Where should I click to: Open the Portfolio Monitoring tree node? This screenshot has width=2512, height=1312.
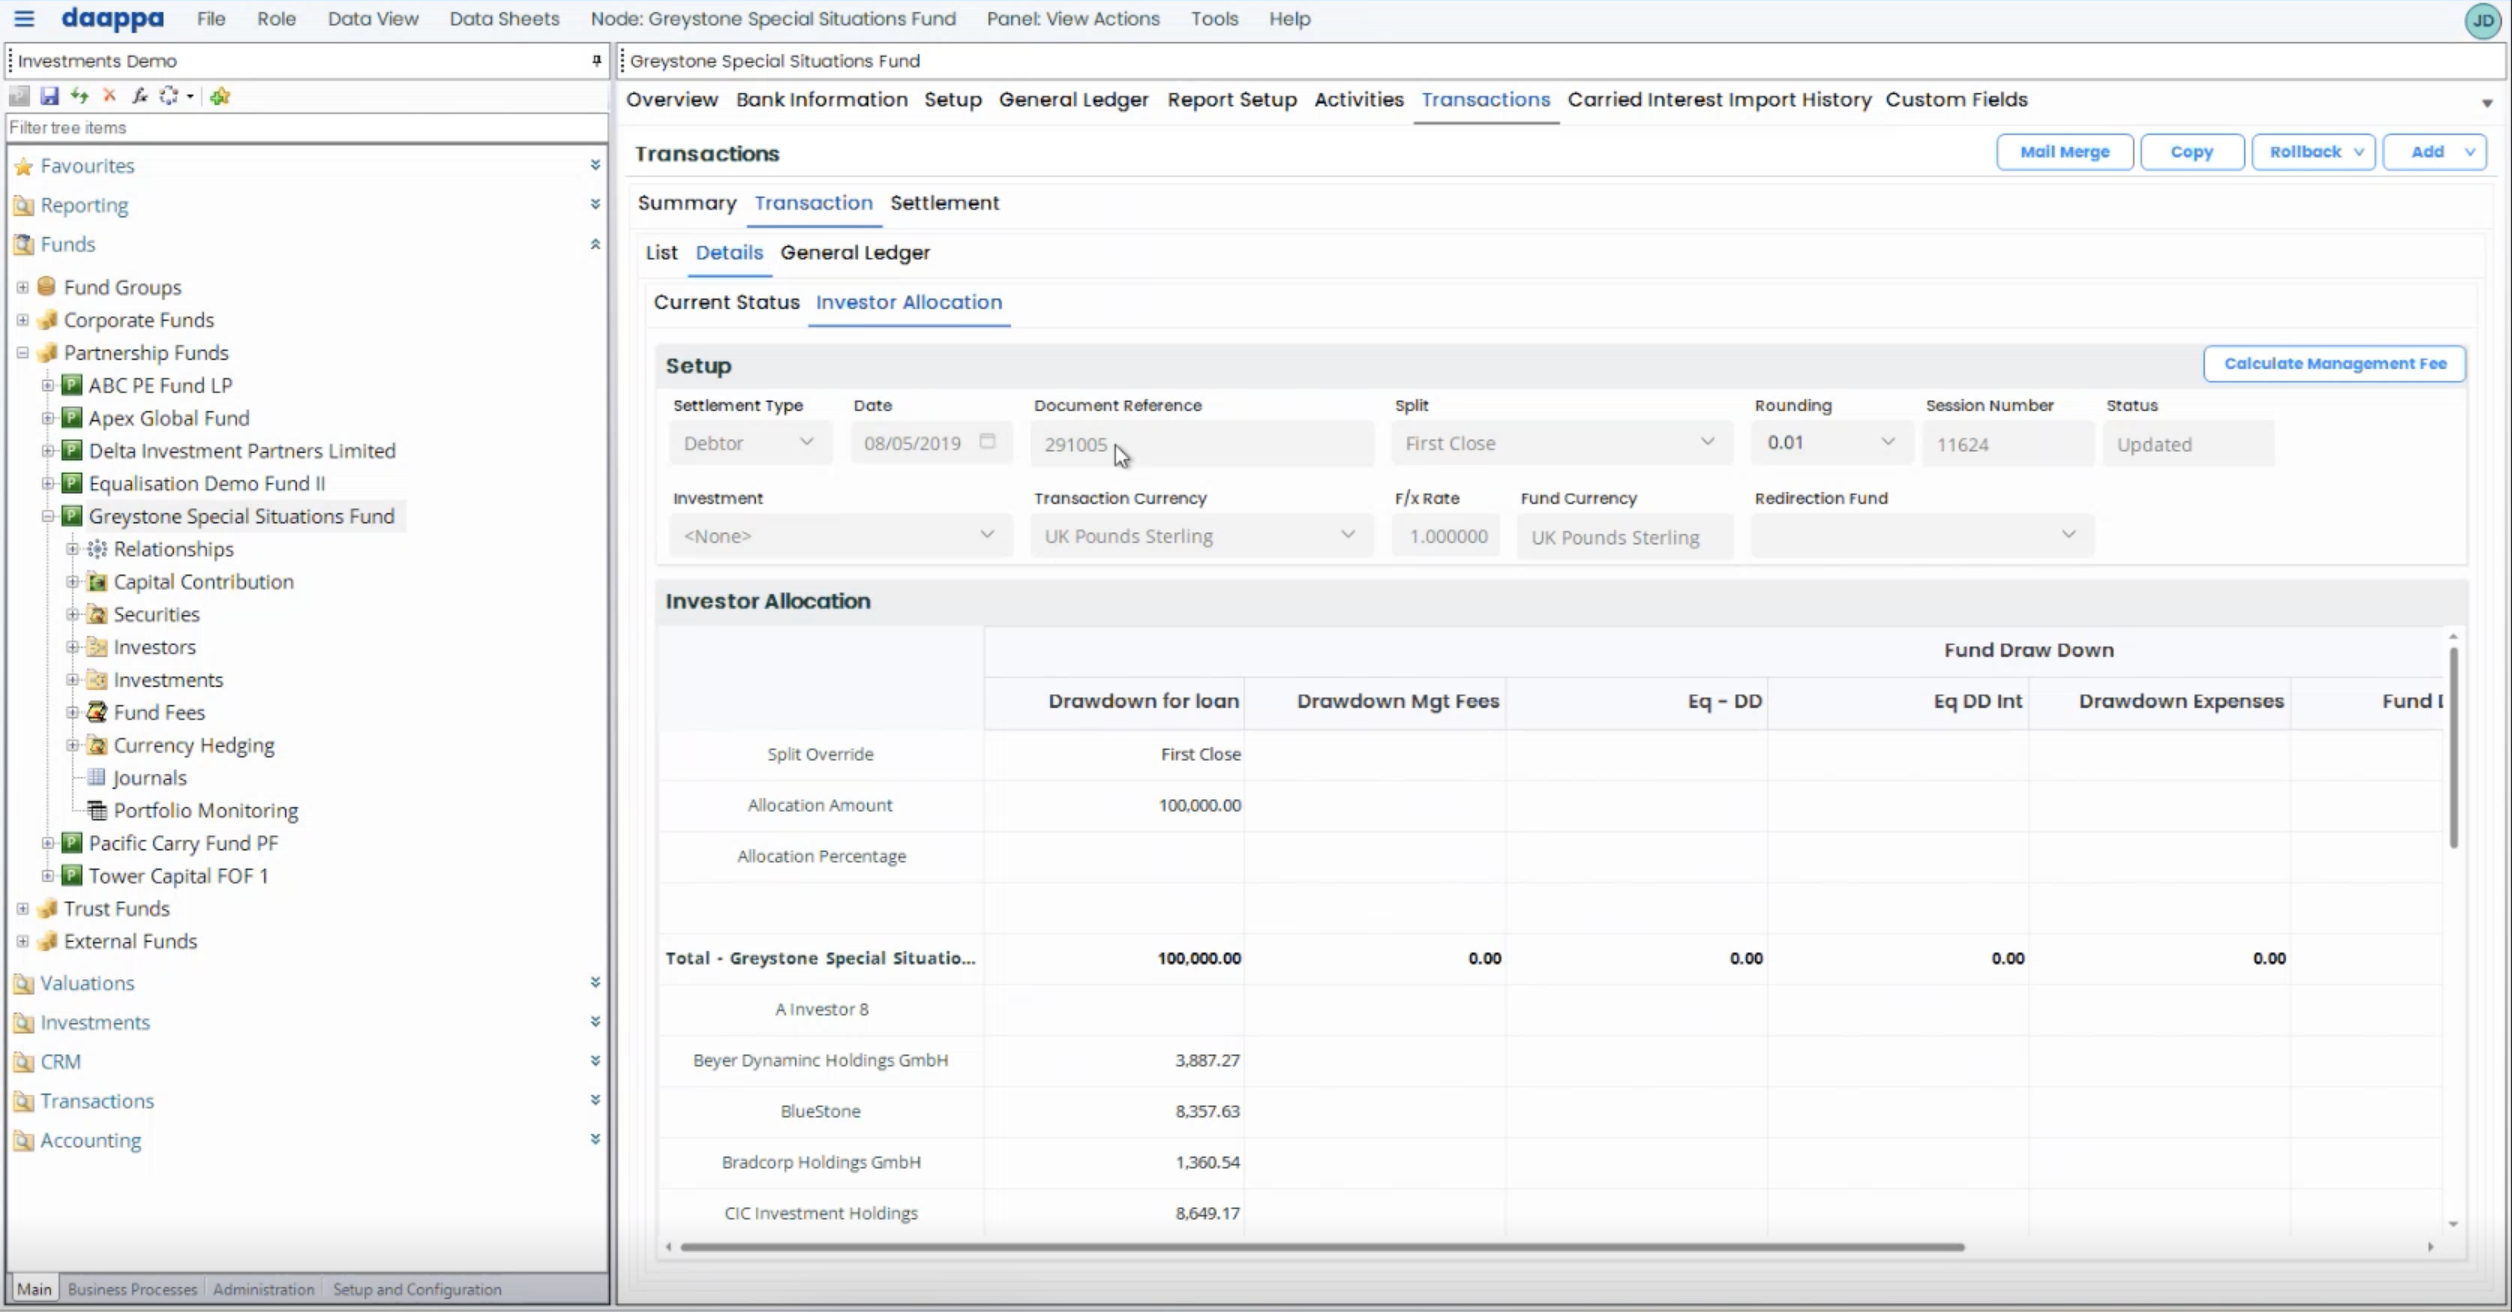point(205,810)
